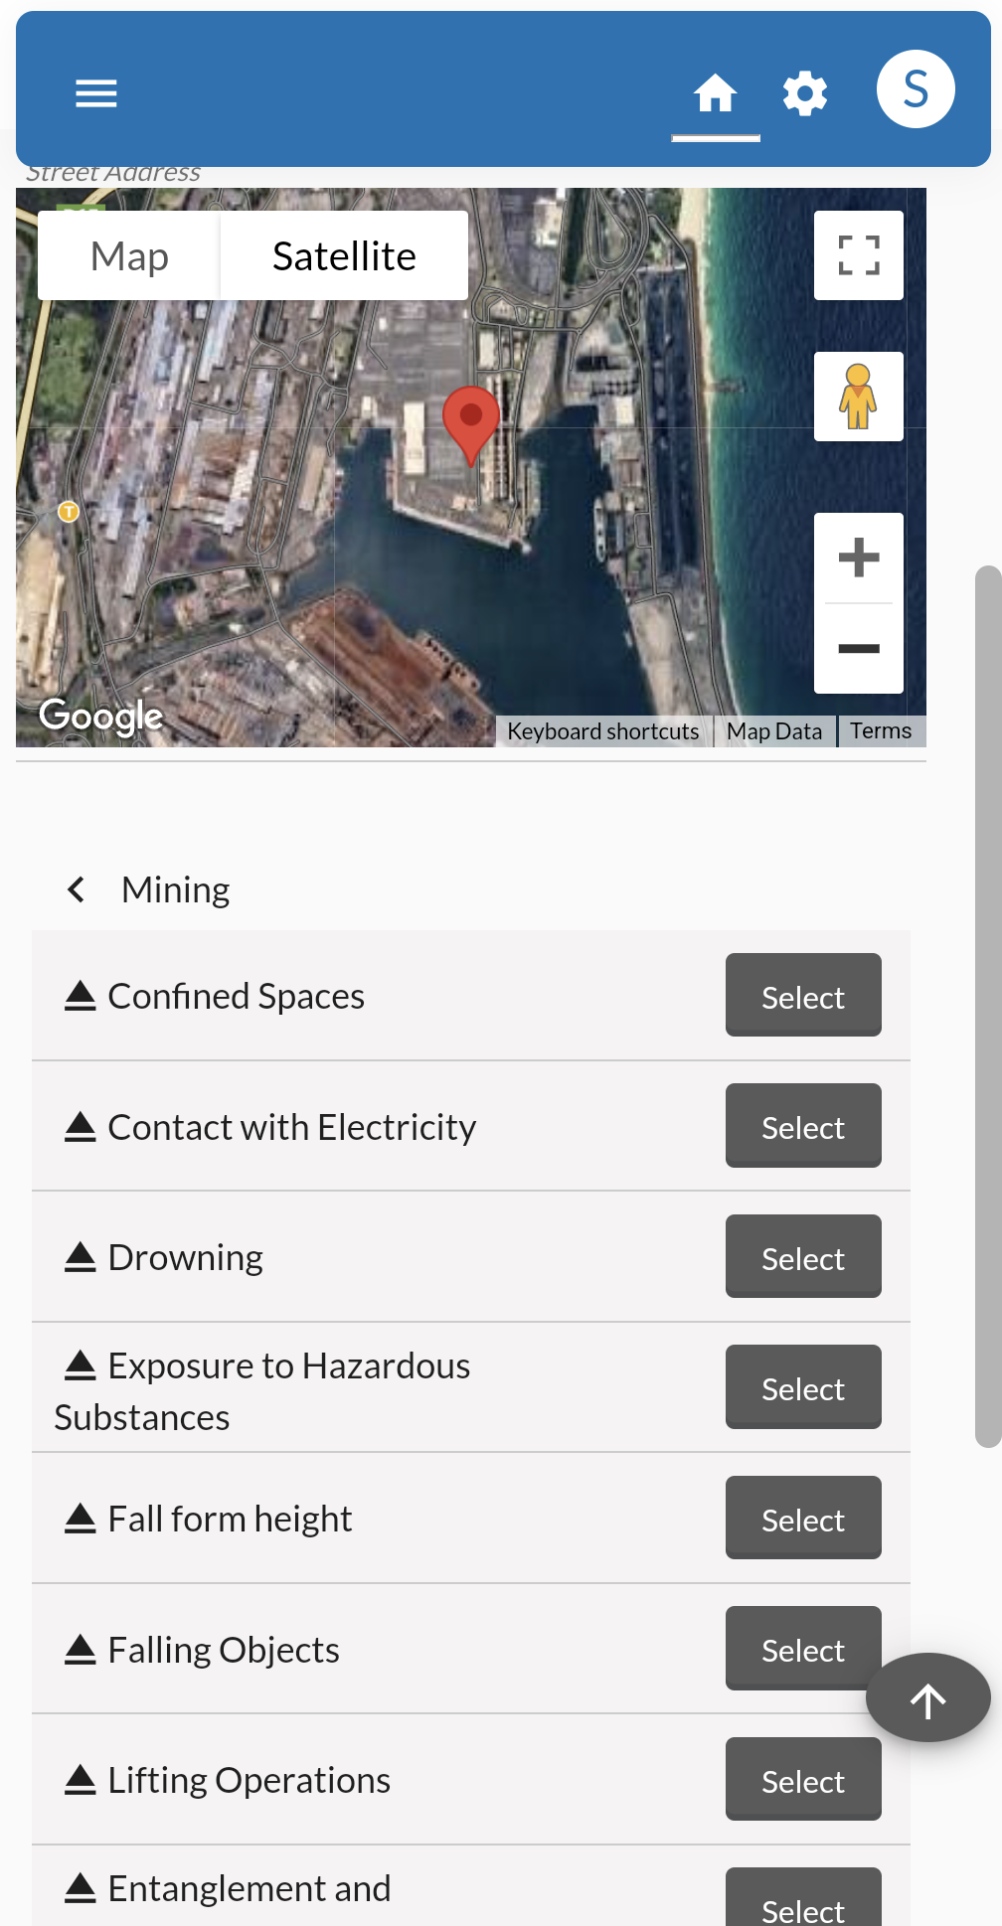Click the page's vertical scrollbar
This screenshot has width=1002, height=1926.
tap(987, 1005)
